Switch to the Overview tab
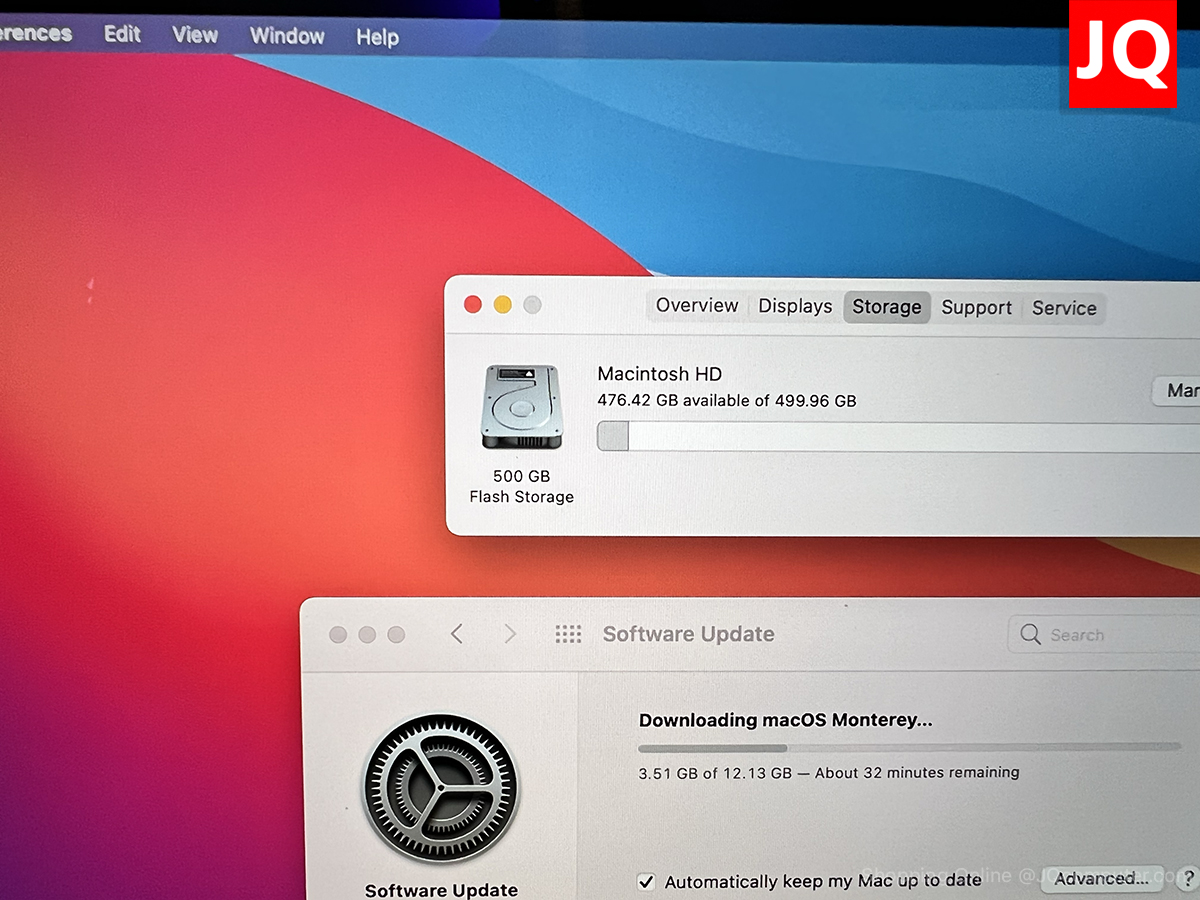This screenshot has width=1200, height=900. 697,306
